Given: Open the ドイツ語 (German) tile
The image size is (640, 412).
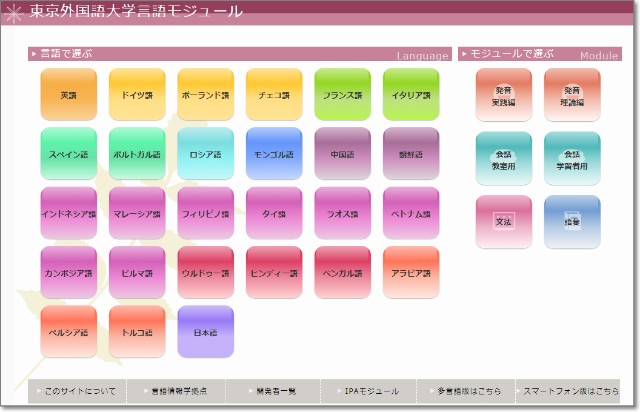Looking at the screenshot, I should pyautogui.click(x=137, y=95).
